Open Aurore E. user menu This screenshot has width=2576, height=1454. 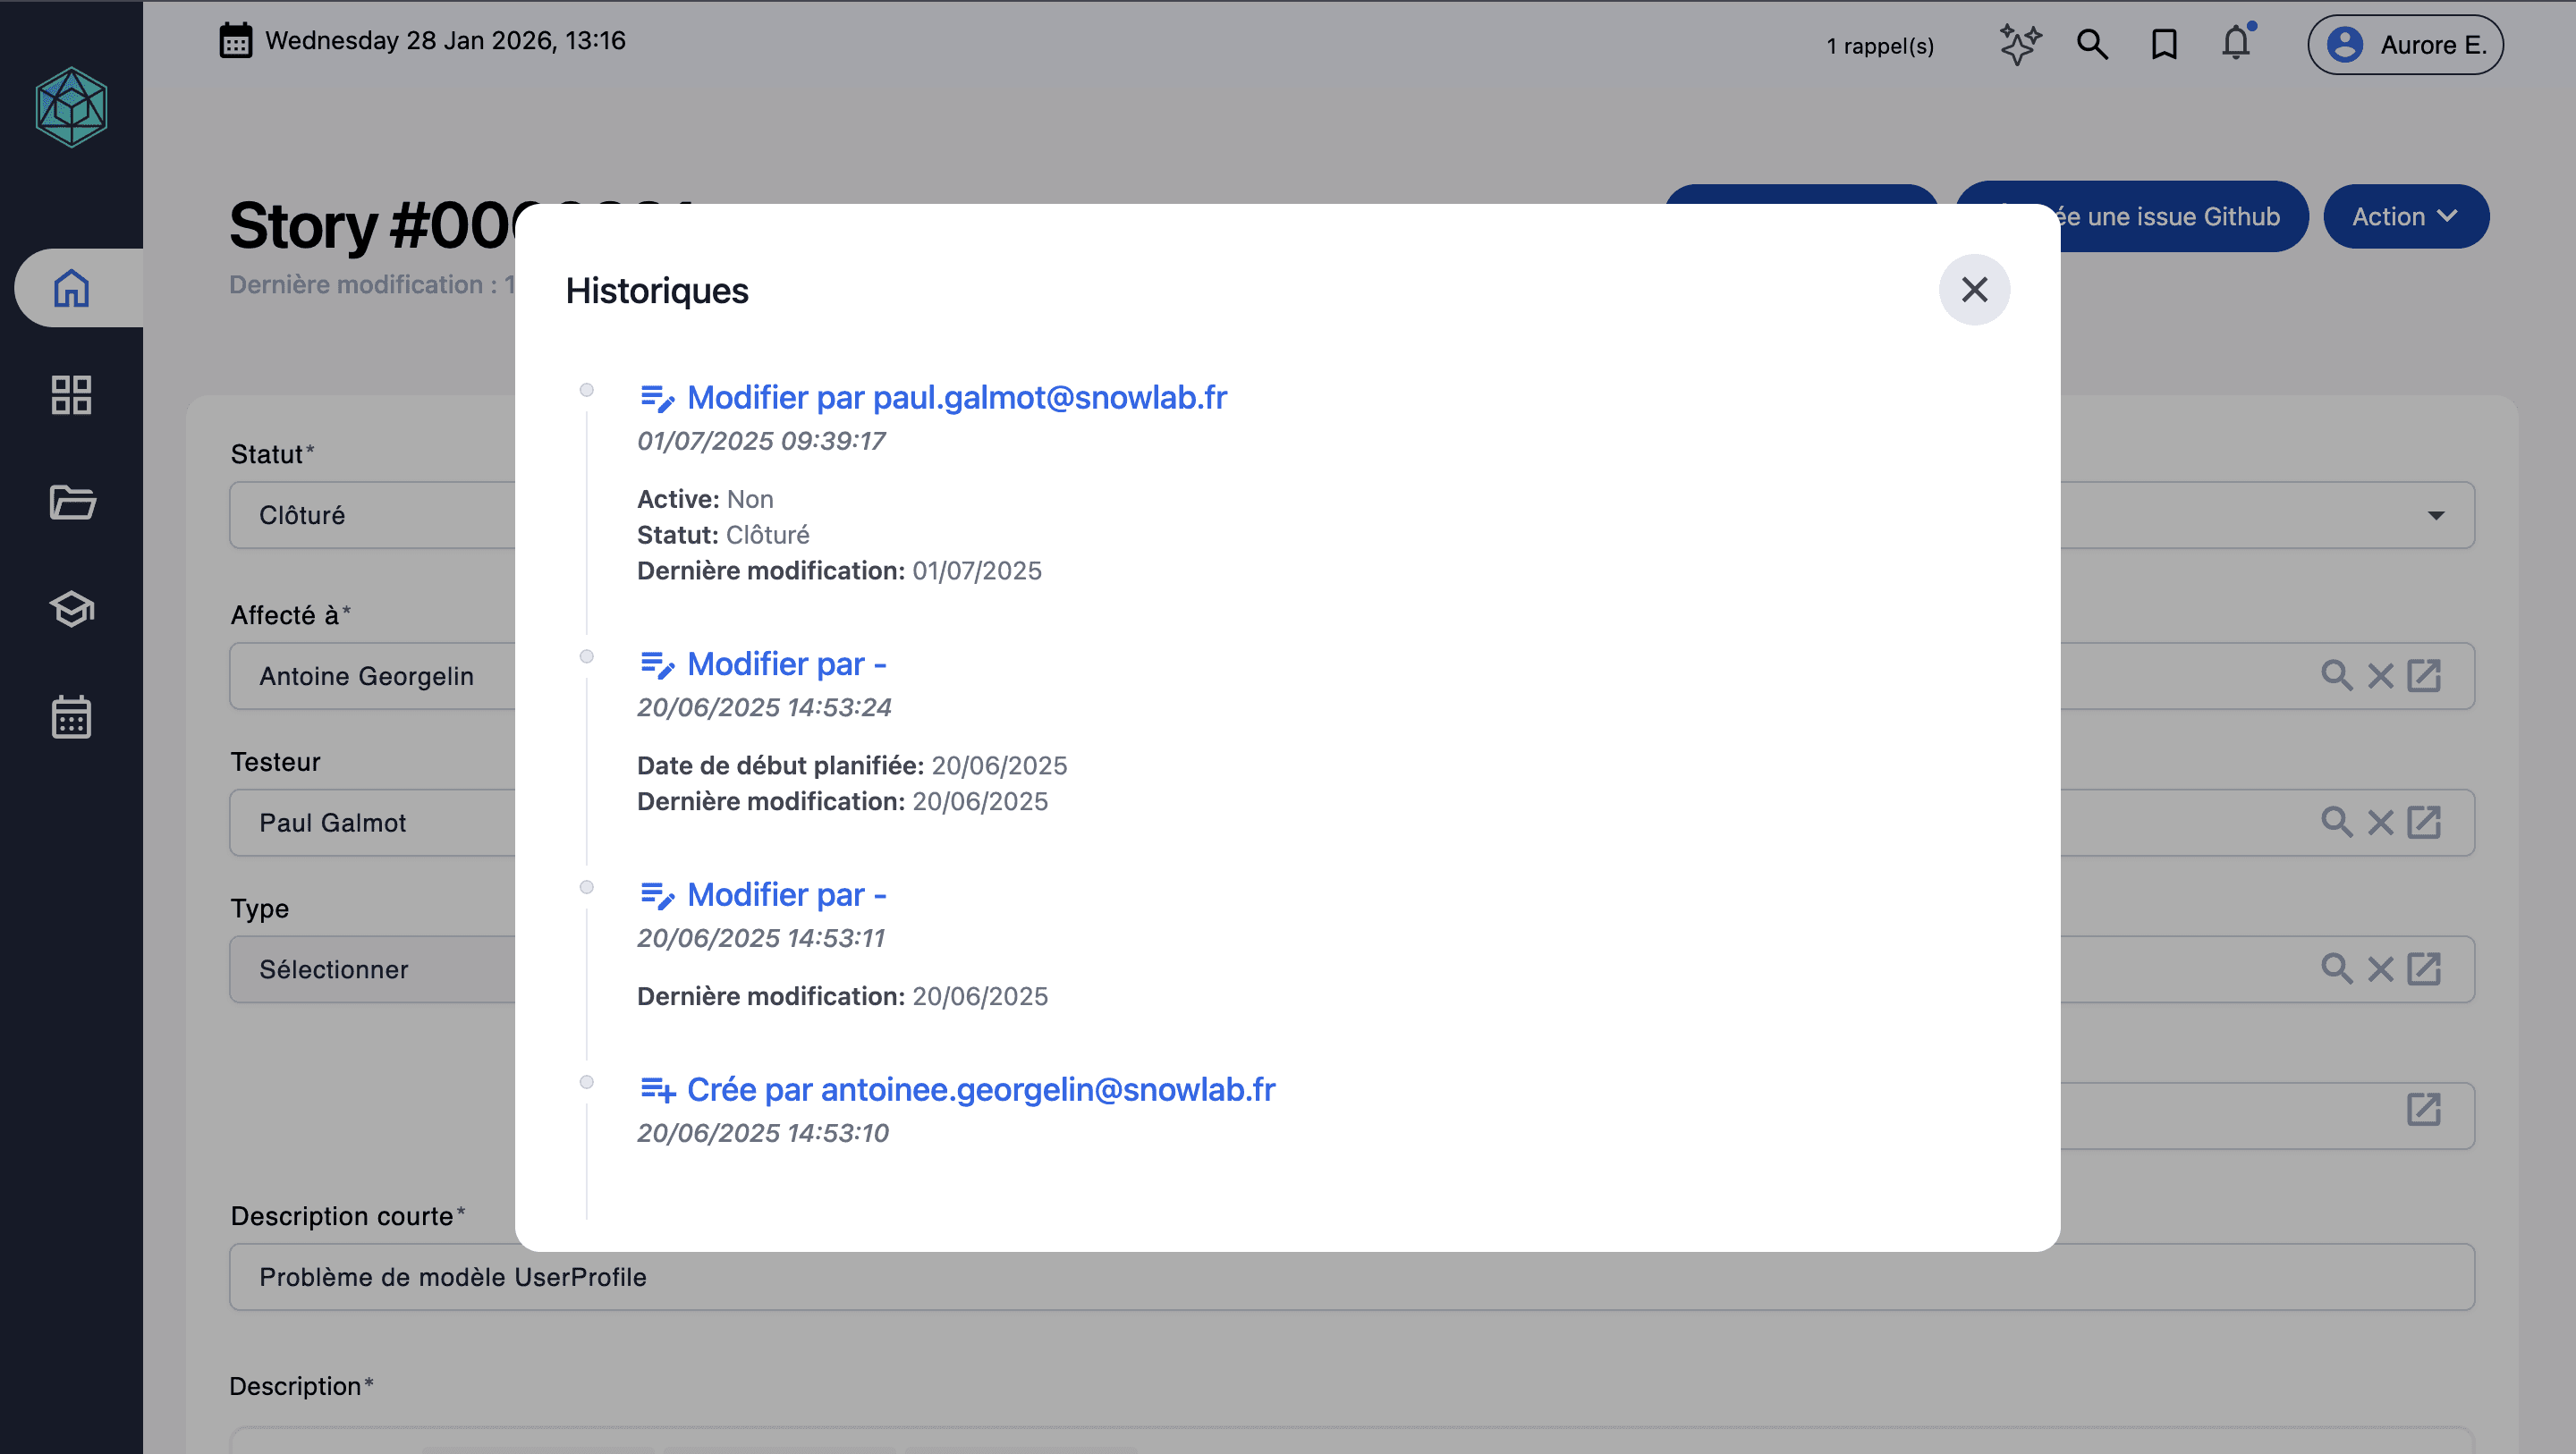(2404, 45)
